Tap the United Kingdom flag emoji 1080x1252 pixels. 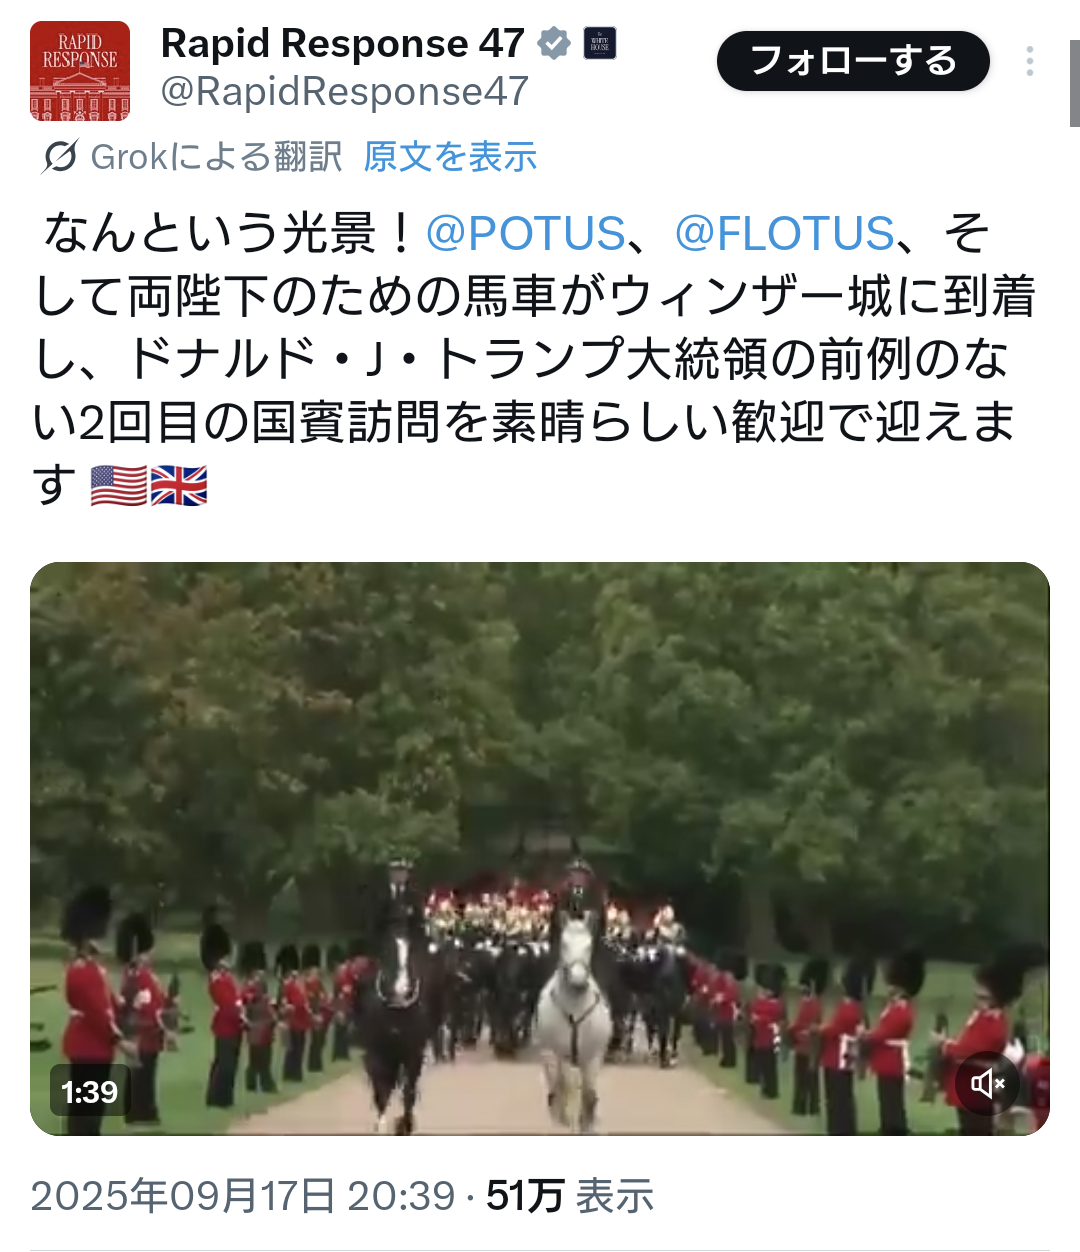coord(179,486)
